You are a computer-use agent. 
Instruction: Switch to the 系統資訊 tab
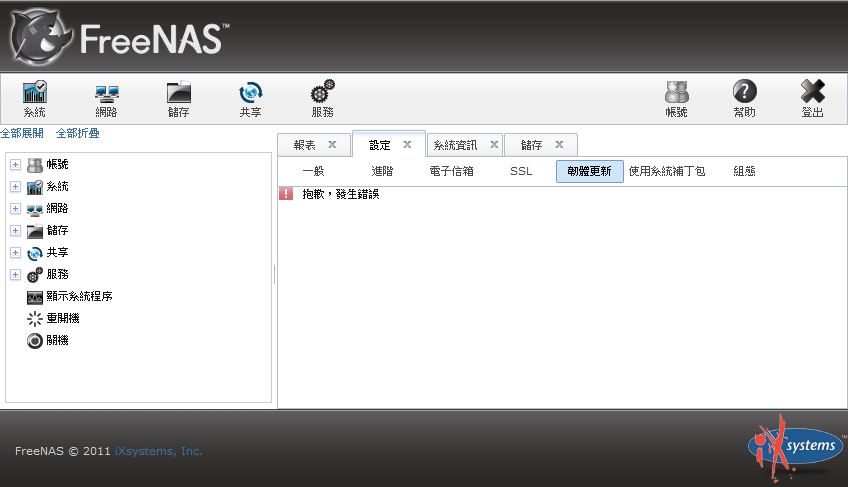[x=457, y=145]
